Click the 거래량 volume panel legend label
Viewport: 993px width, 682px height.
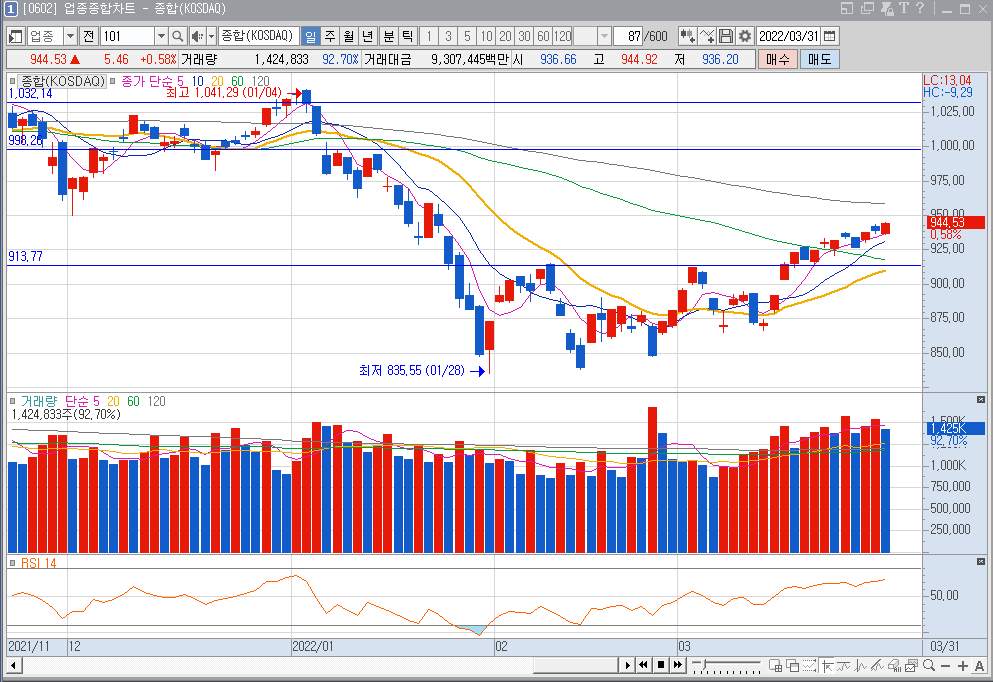(x=39, y=401)
